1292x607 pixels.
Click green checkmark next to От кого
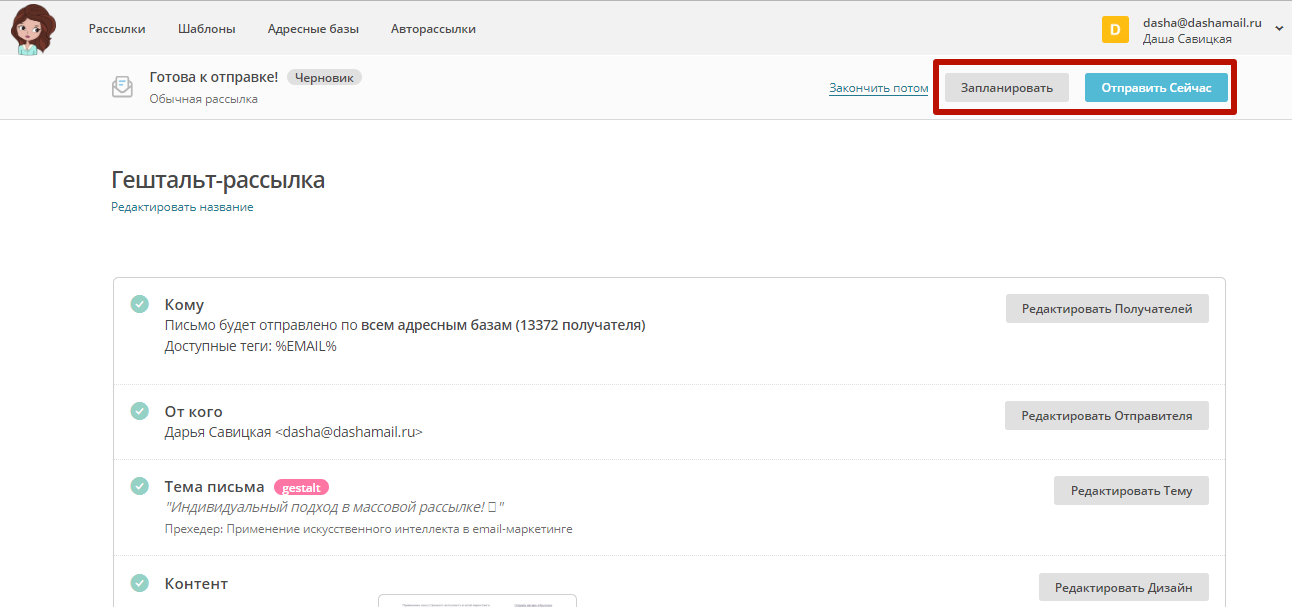pyautogui.click(x=140, y=411)
